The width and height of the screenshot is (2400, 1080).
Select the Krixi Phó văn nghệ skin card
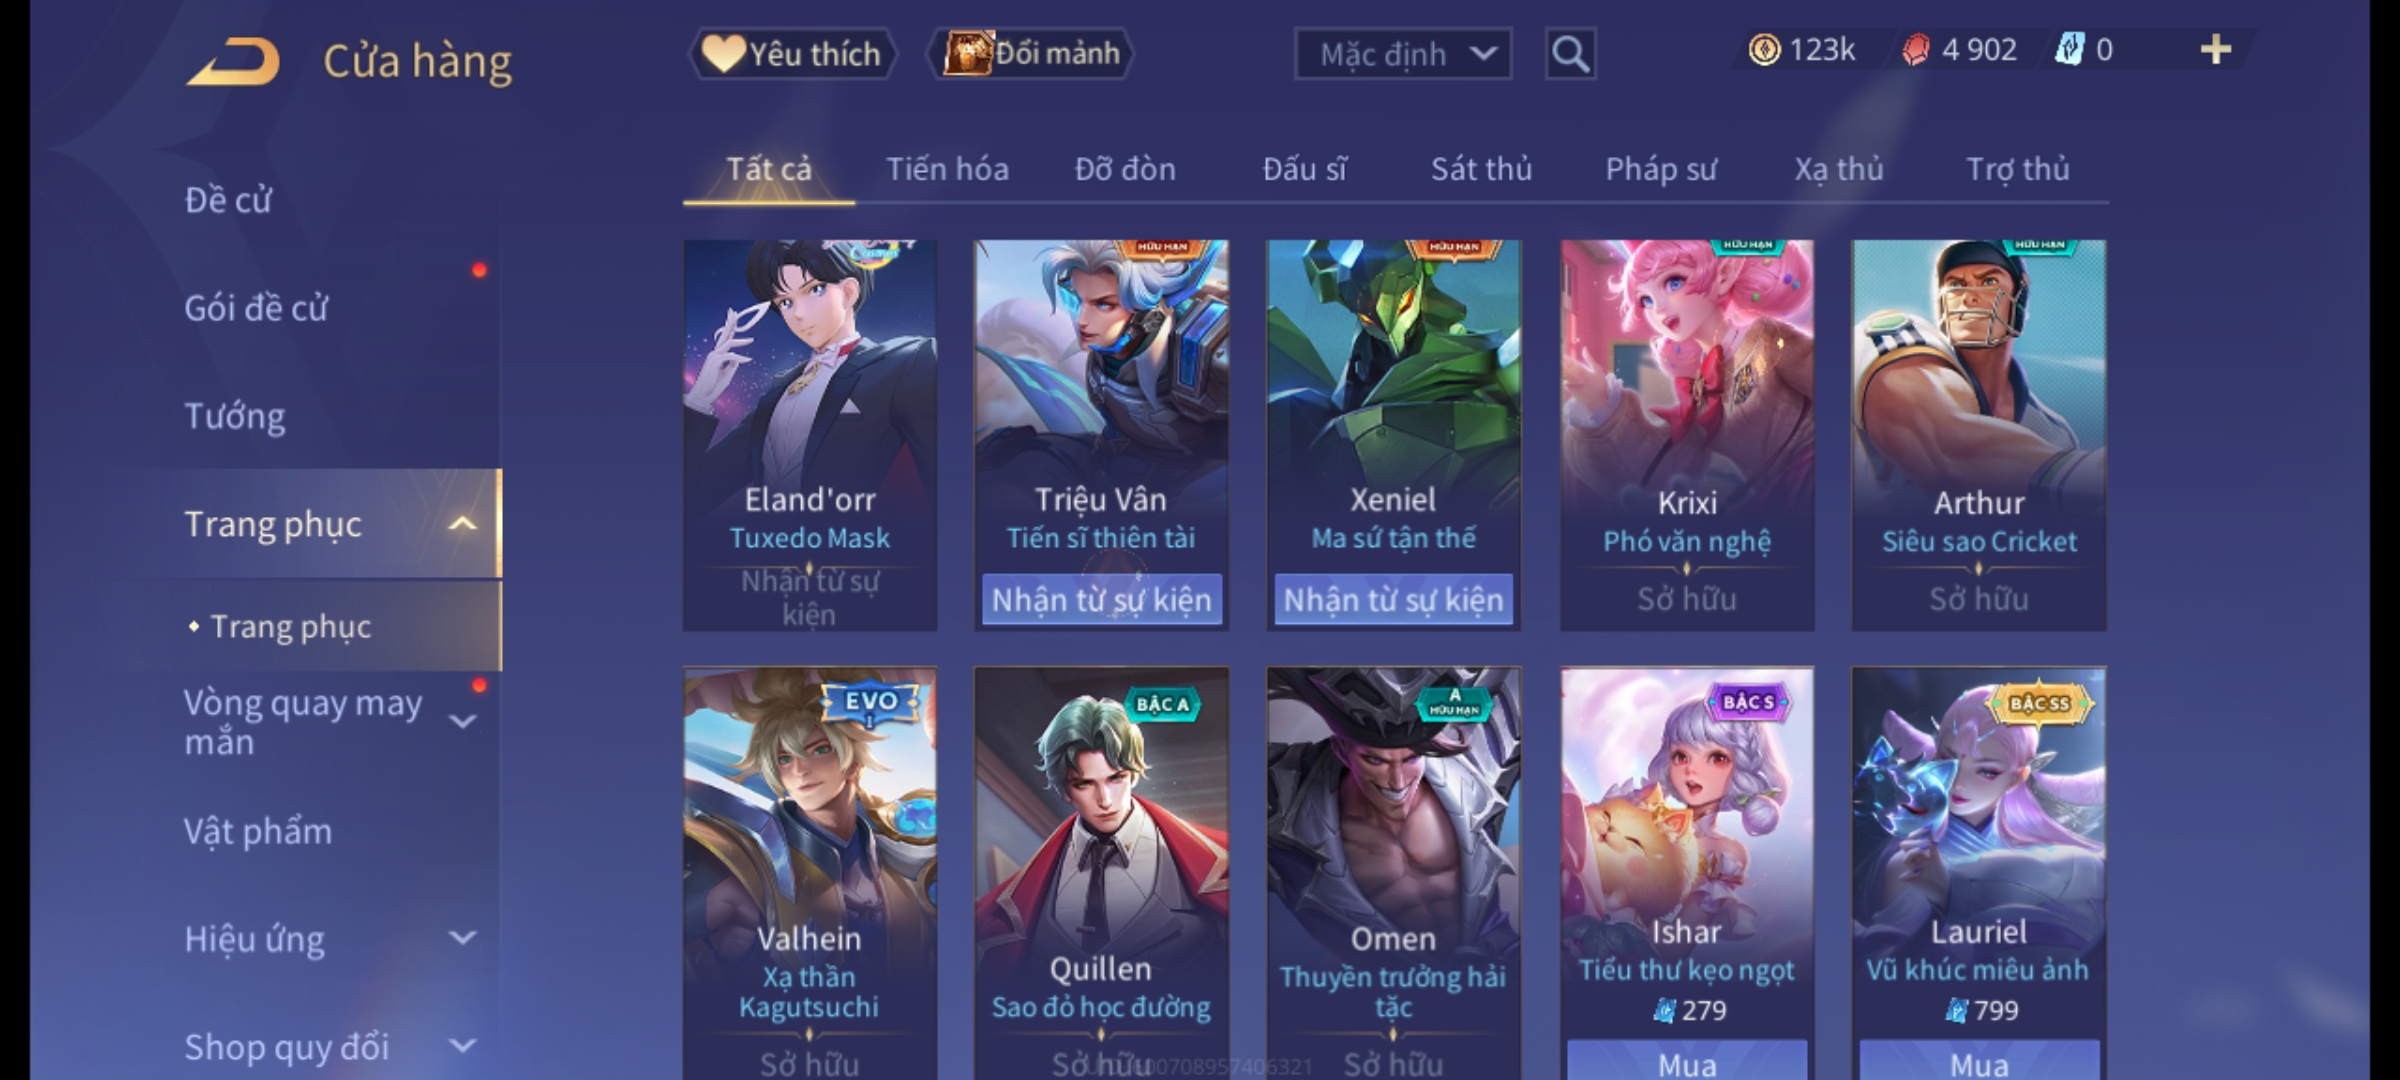tap(1687, 435)
